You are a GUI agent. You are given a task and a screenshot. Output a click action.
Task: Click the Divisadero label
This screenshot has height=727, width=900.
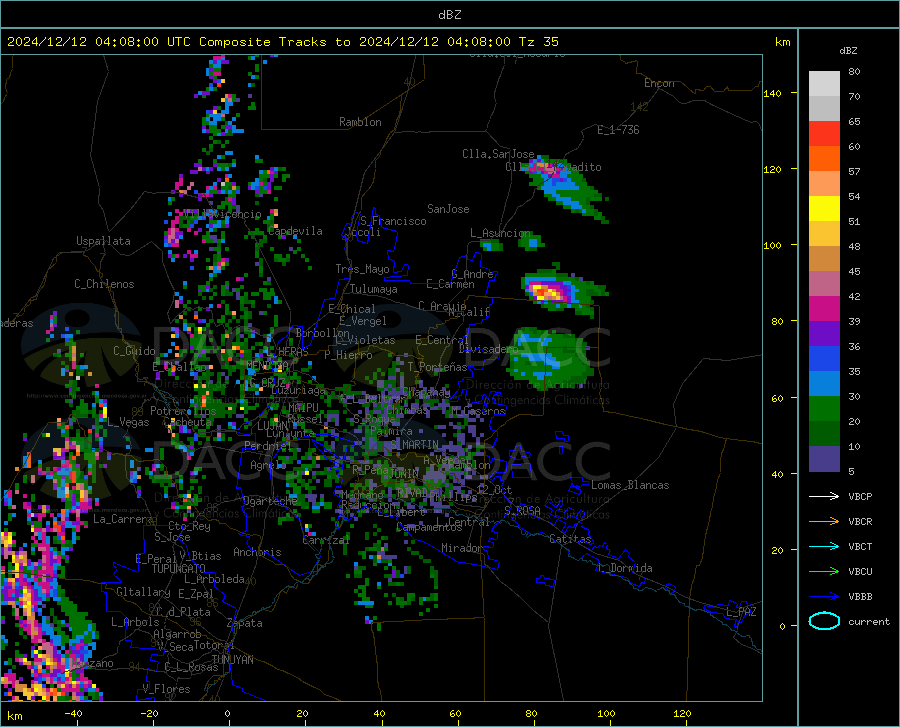pos(488,349)
